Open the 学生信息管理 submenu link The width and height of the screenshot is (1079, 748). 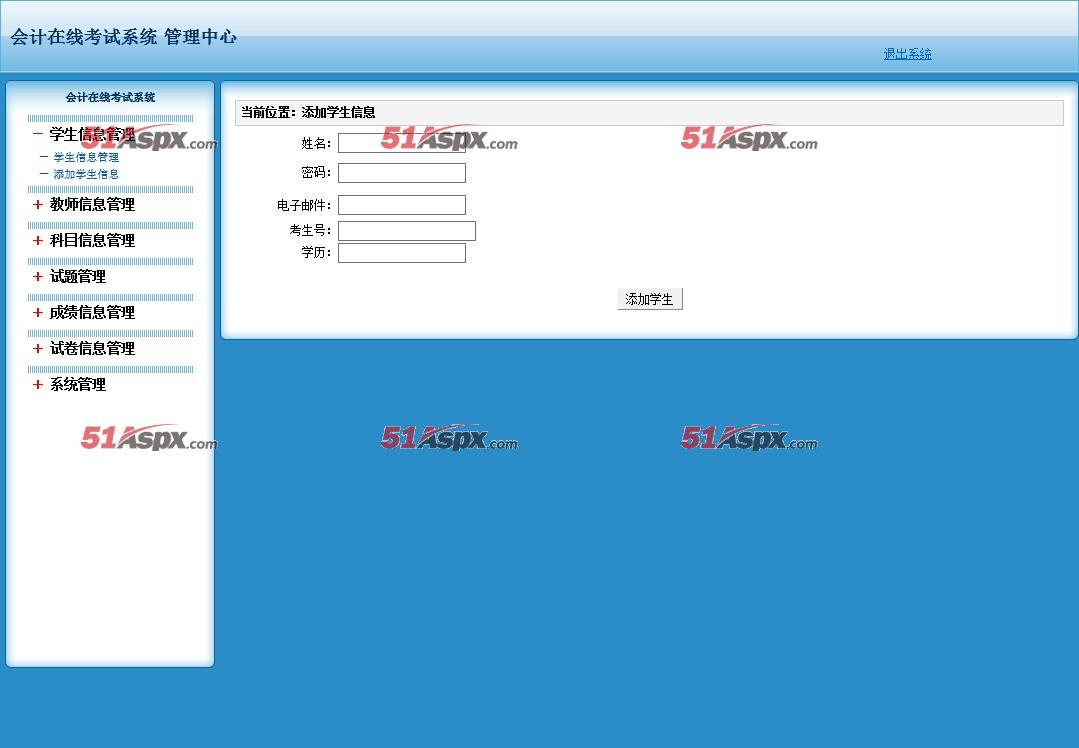tap(86, 157)
